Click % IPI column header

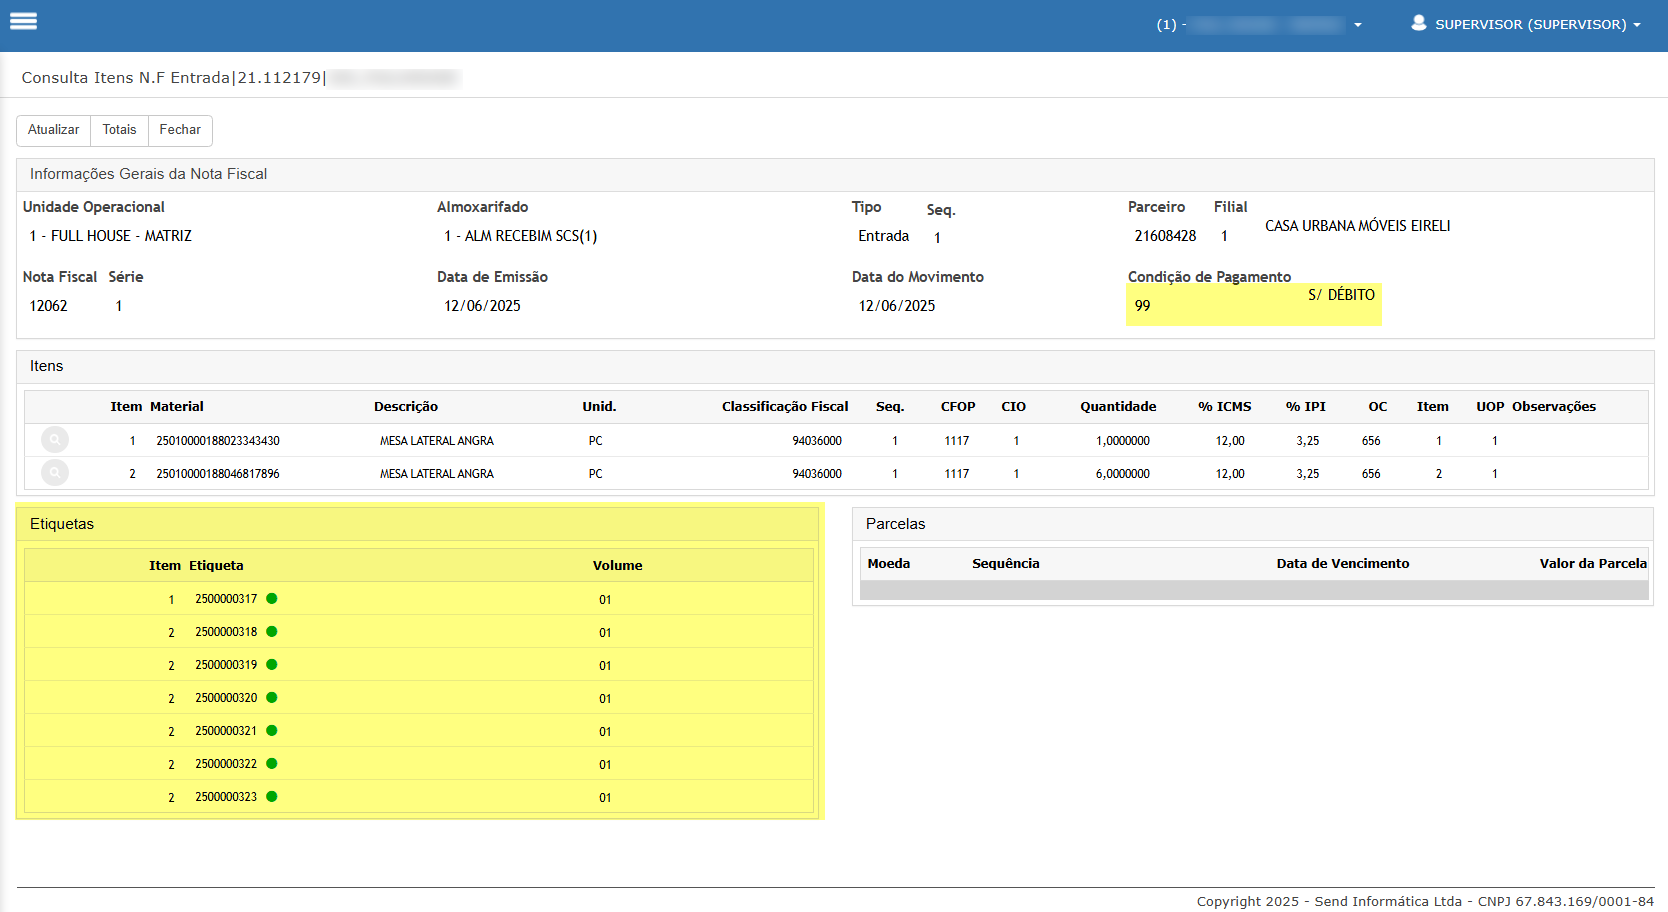(1306, 407)
